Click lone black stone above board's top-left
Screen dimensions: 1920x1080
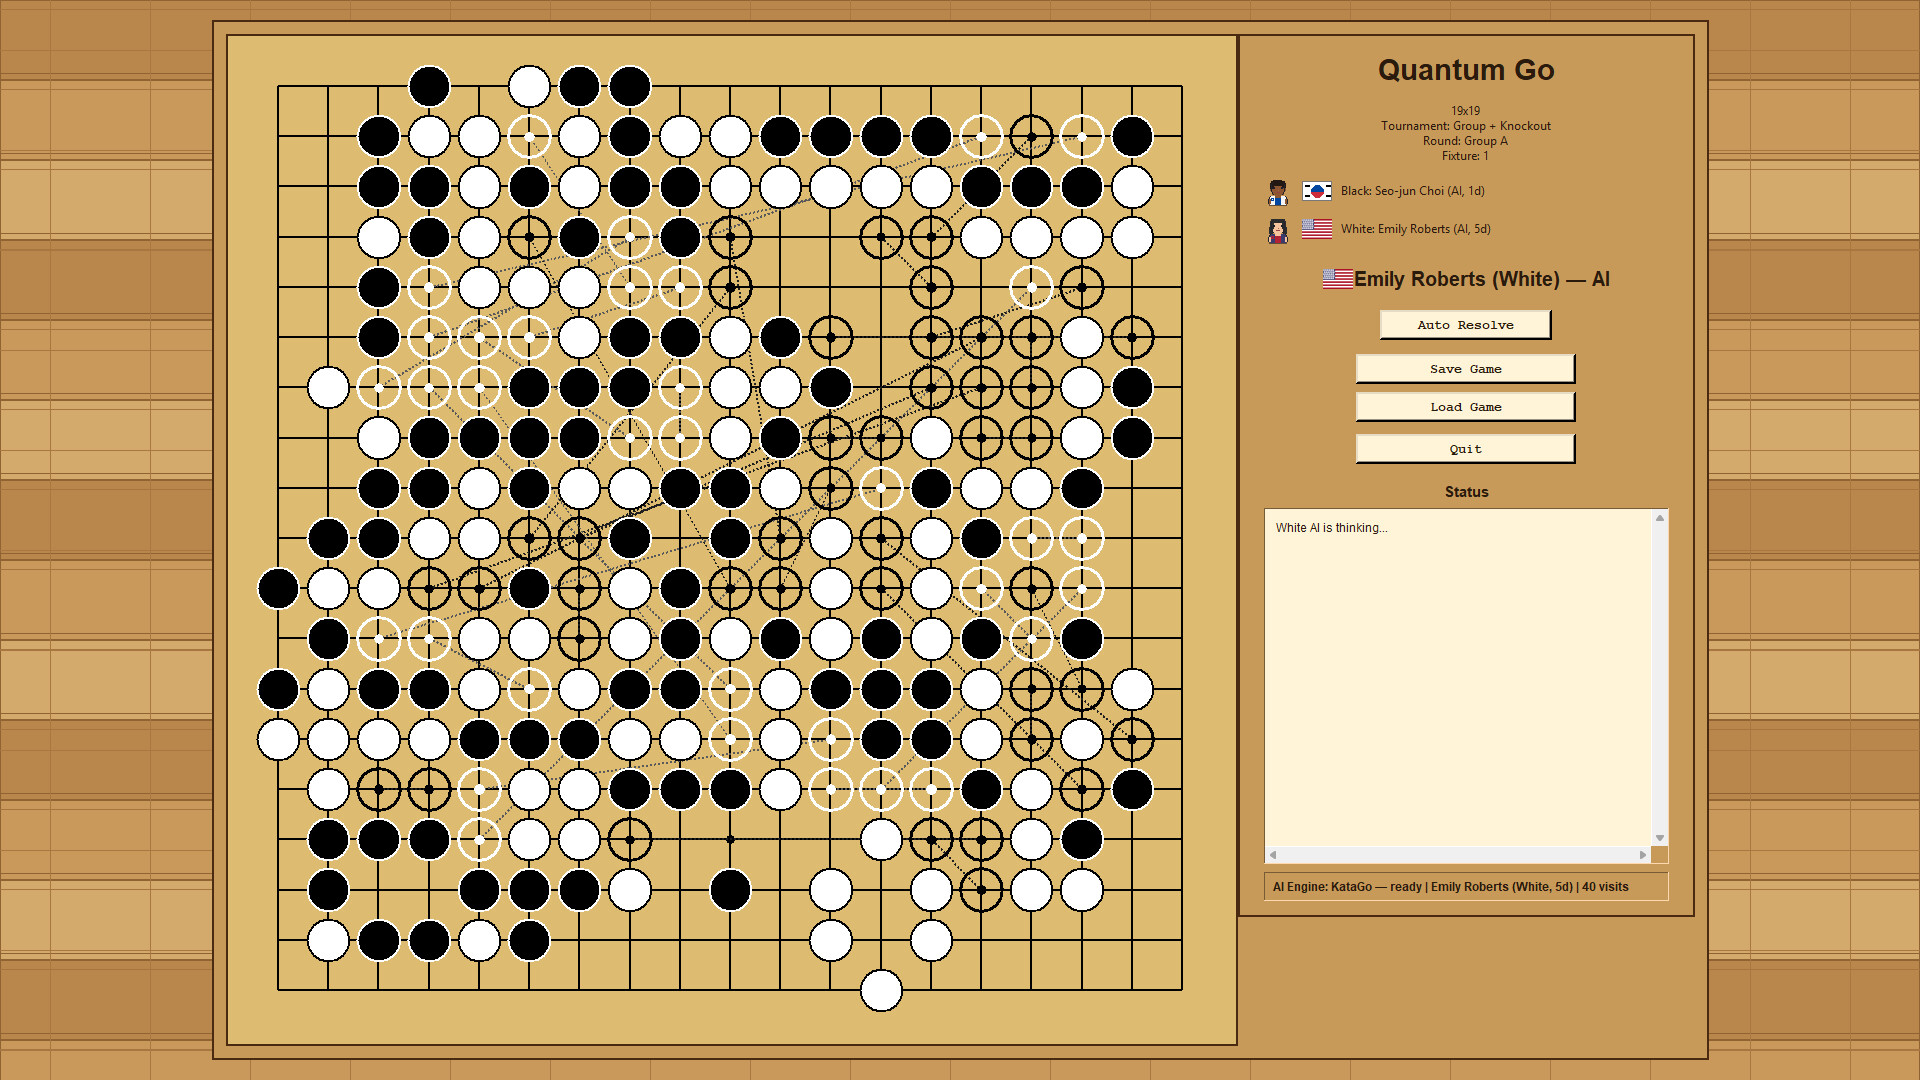pos(429,86)
